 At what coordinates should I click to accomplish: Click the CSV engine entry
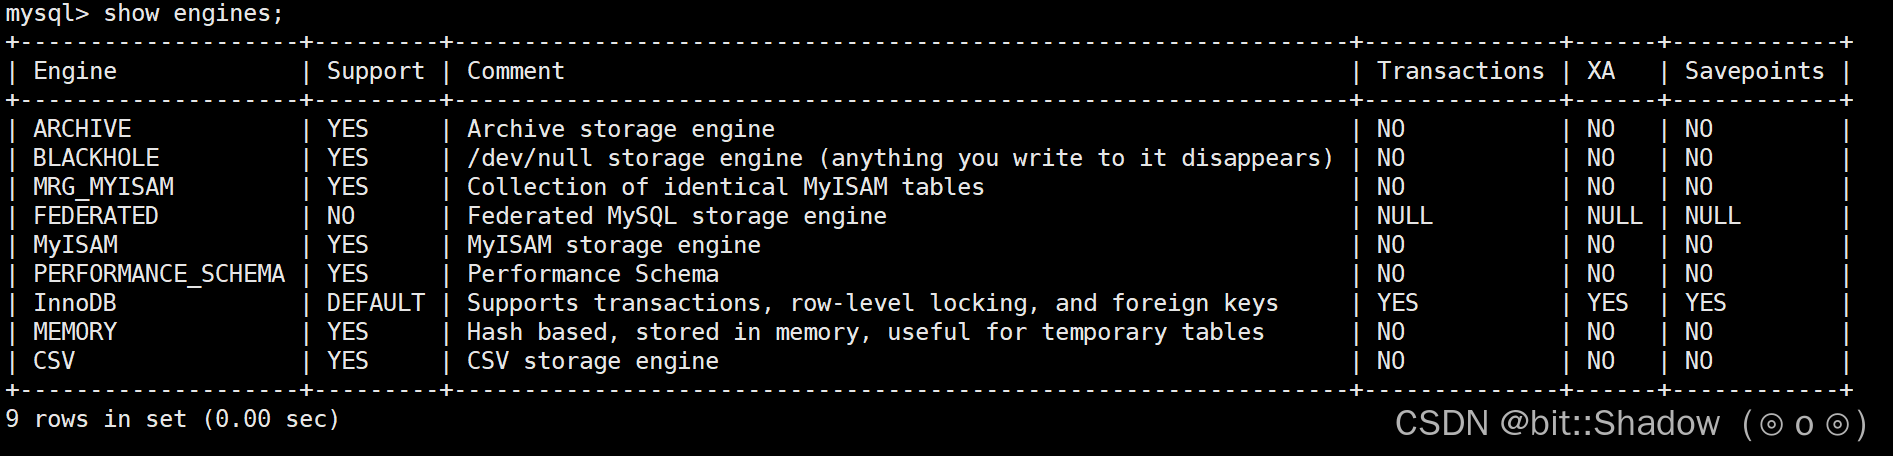pos(54,361)
